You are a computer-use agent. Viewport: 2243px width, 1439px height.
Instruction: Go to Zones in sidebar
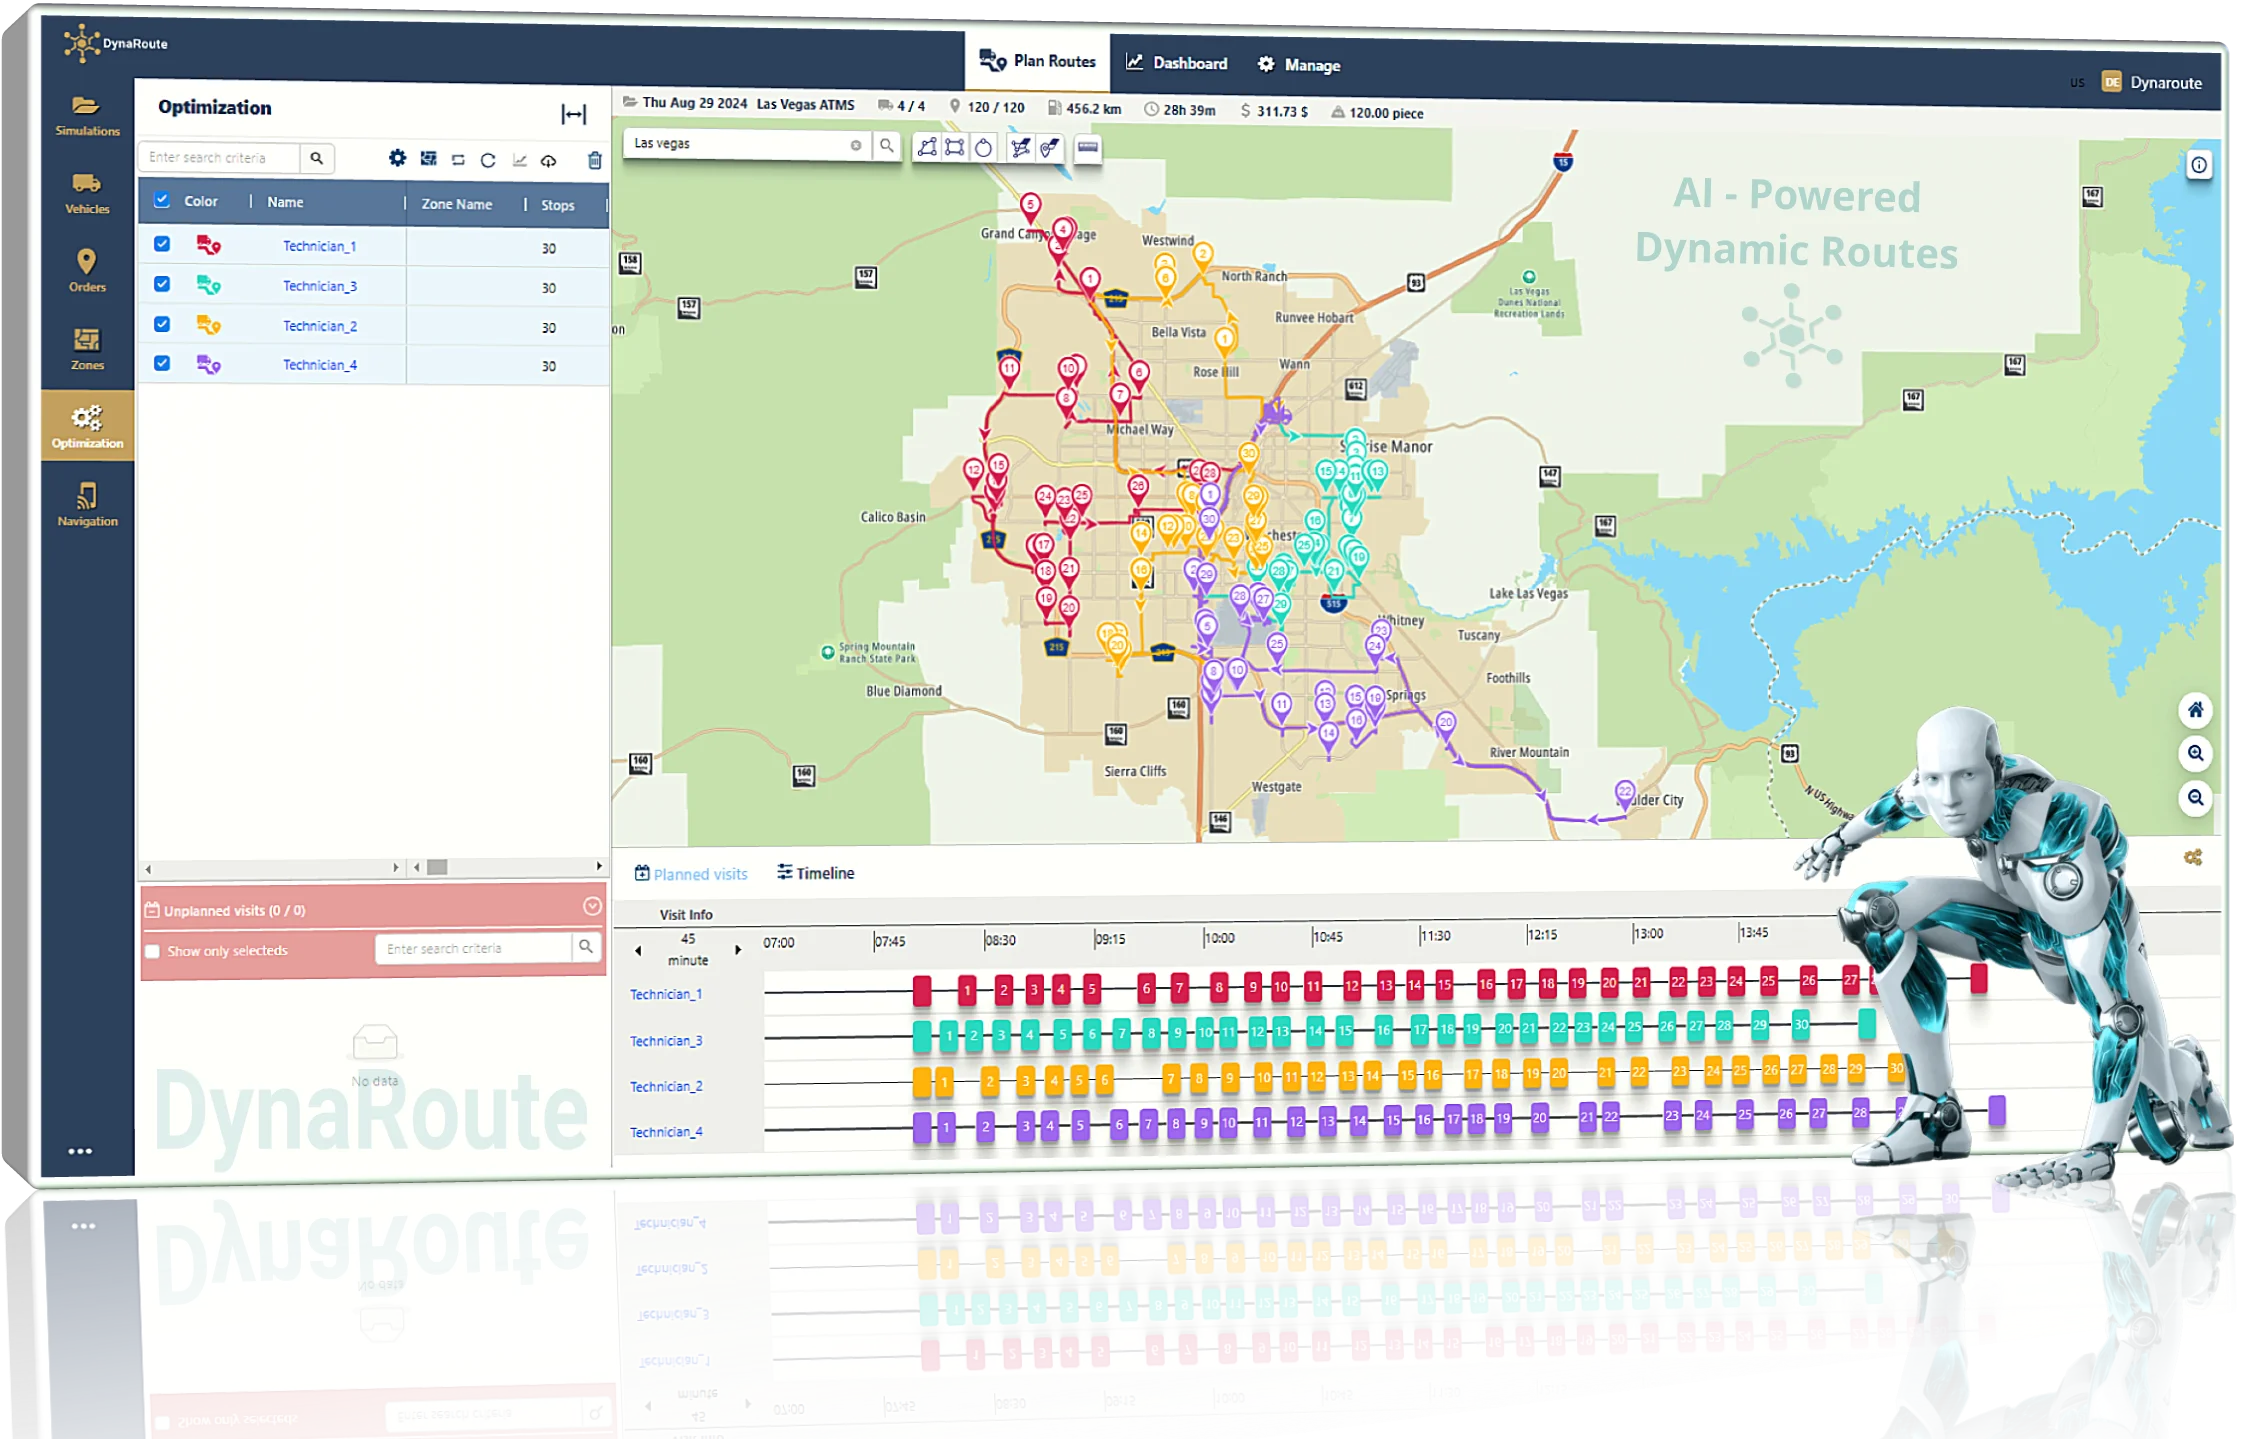[87, 349]
